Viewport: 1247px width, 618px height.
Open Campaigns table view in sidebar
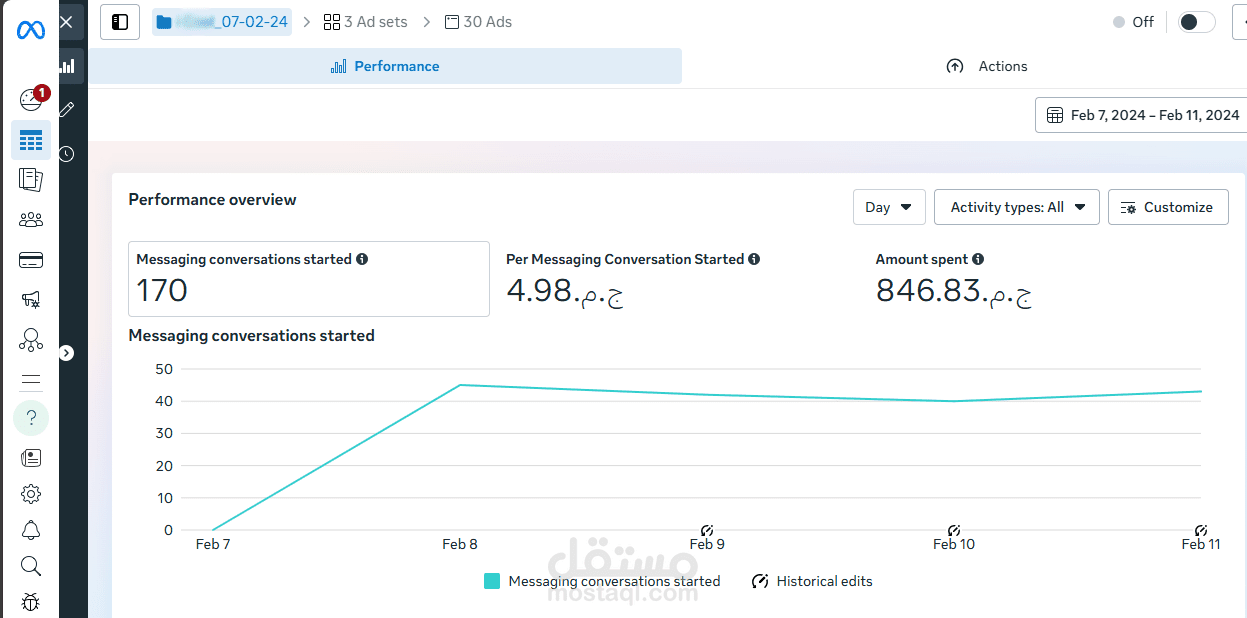click(x=31, y=140)
